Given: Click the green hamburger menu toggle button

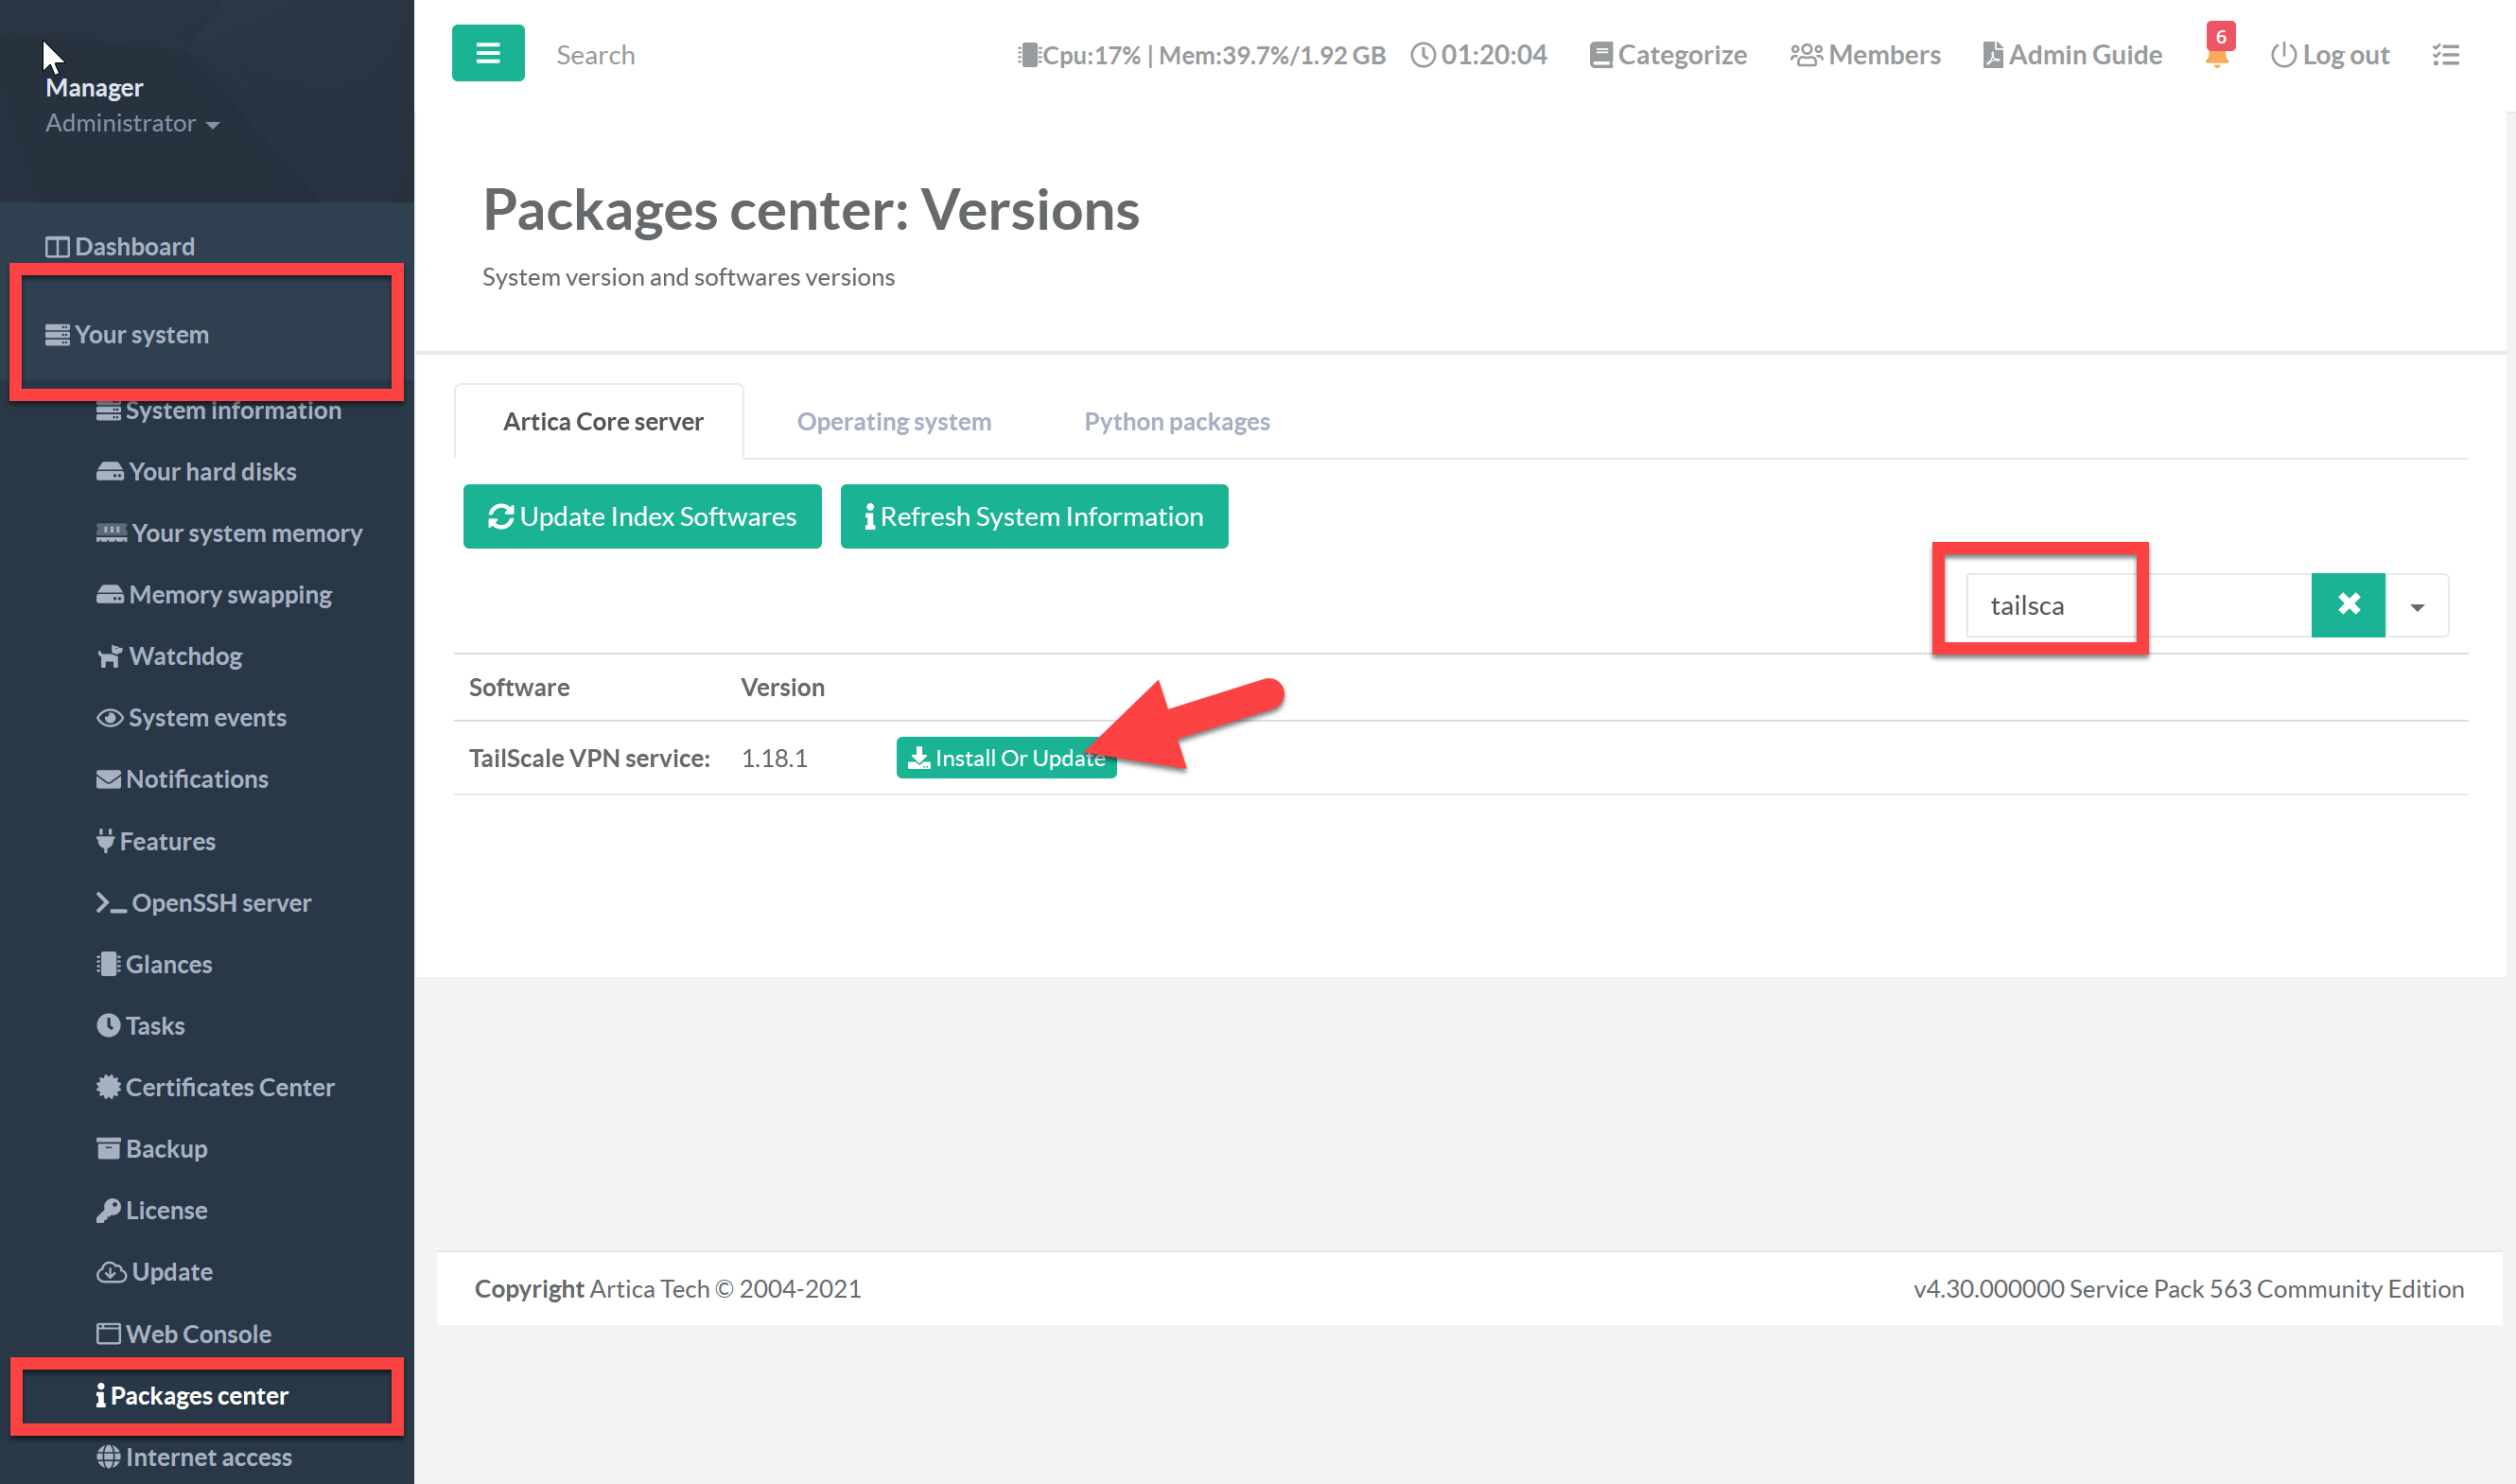Looking at the screenshot, I should (487, 53).
